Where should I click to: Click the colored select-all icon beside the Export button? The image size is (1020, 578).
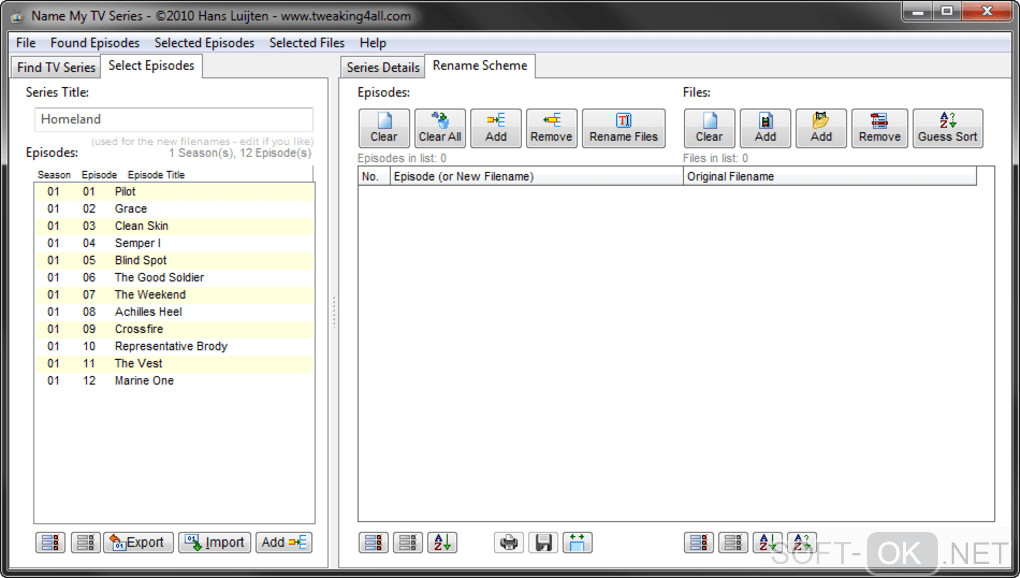tap(50, 542)
